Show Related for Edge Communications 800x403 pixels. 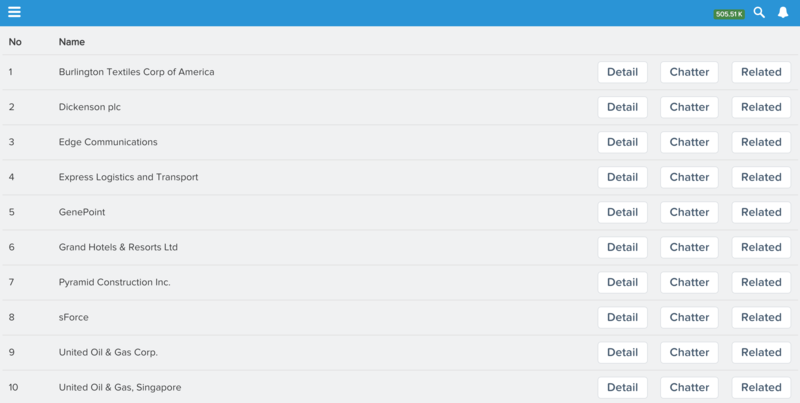click(761, 142)
